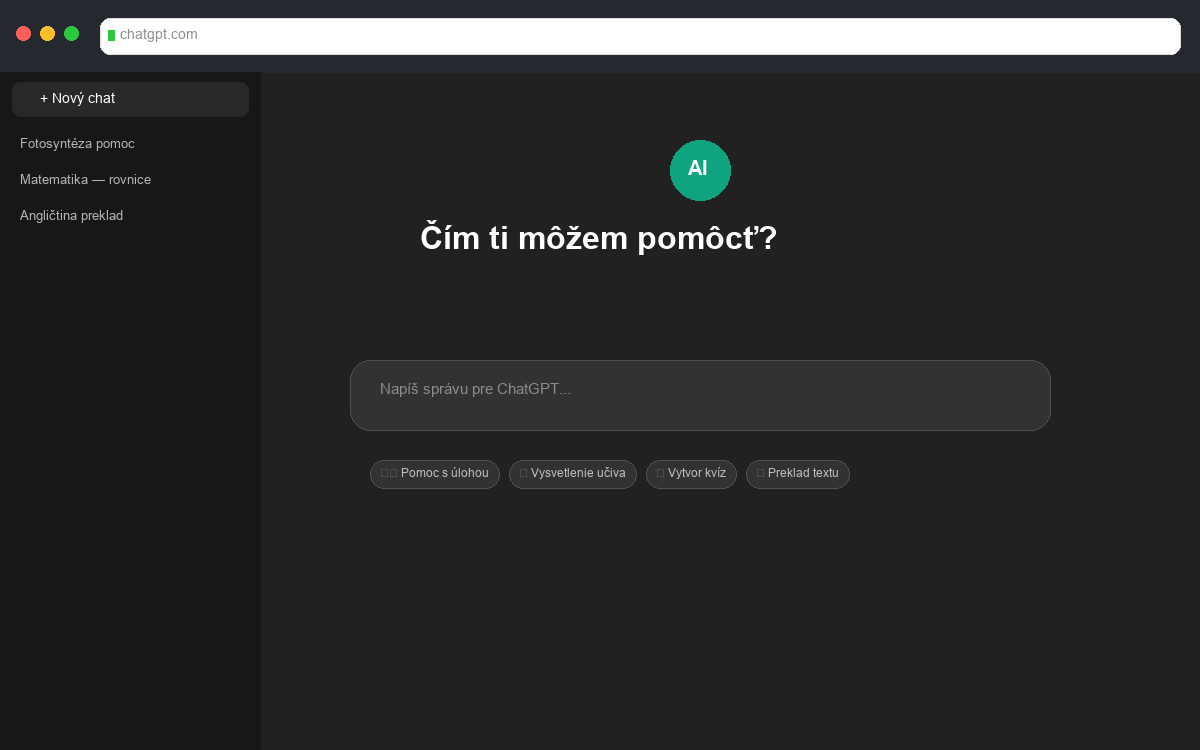Click the green security indicator in the address bar
Viewport: 1200px width, 750px height.
113,35
